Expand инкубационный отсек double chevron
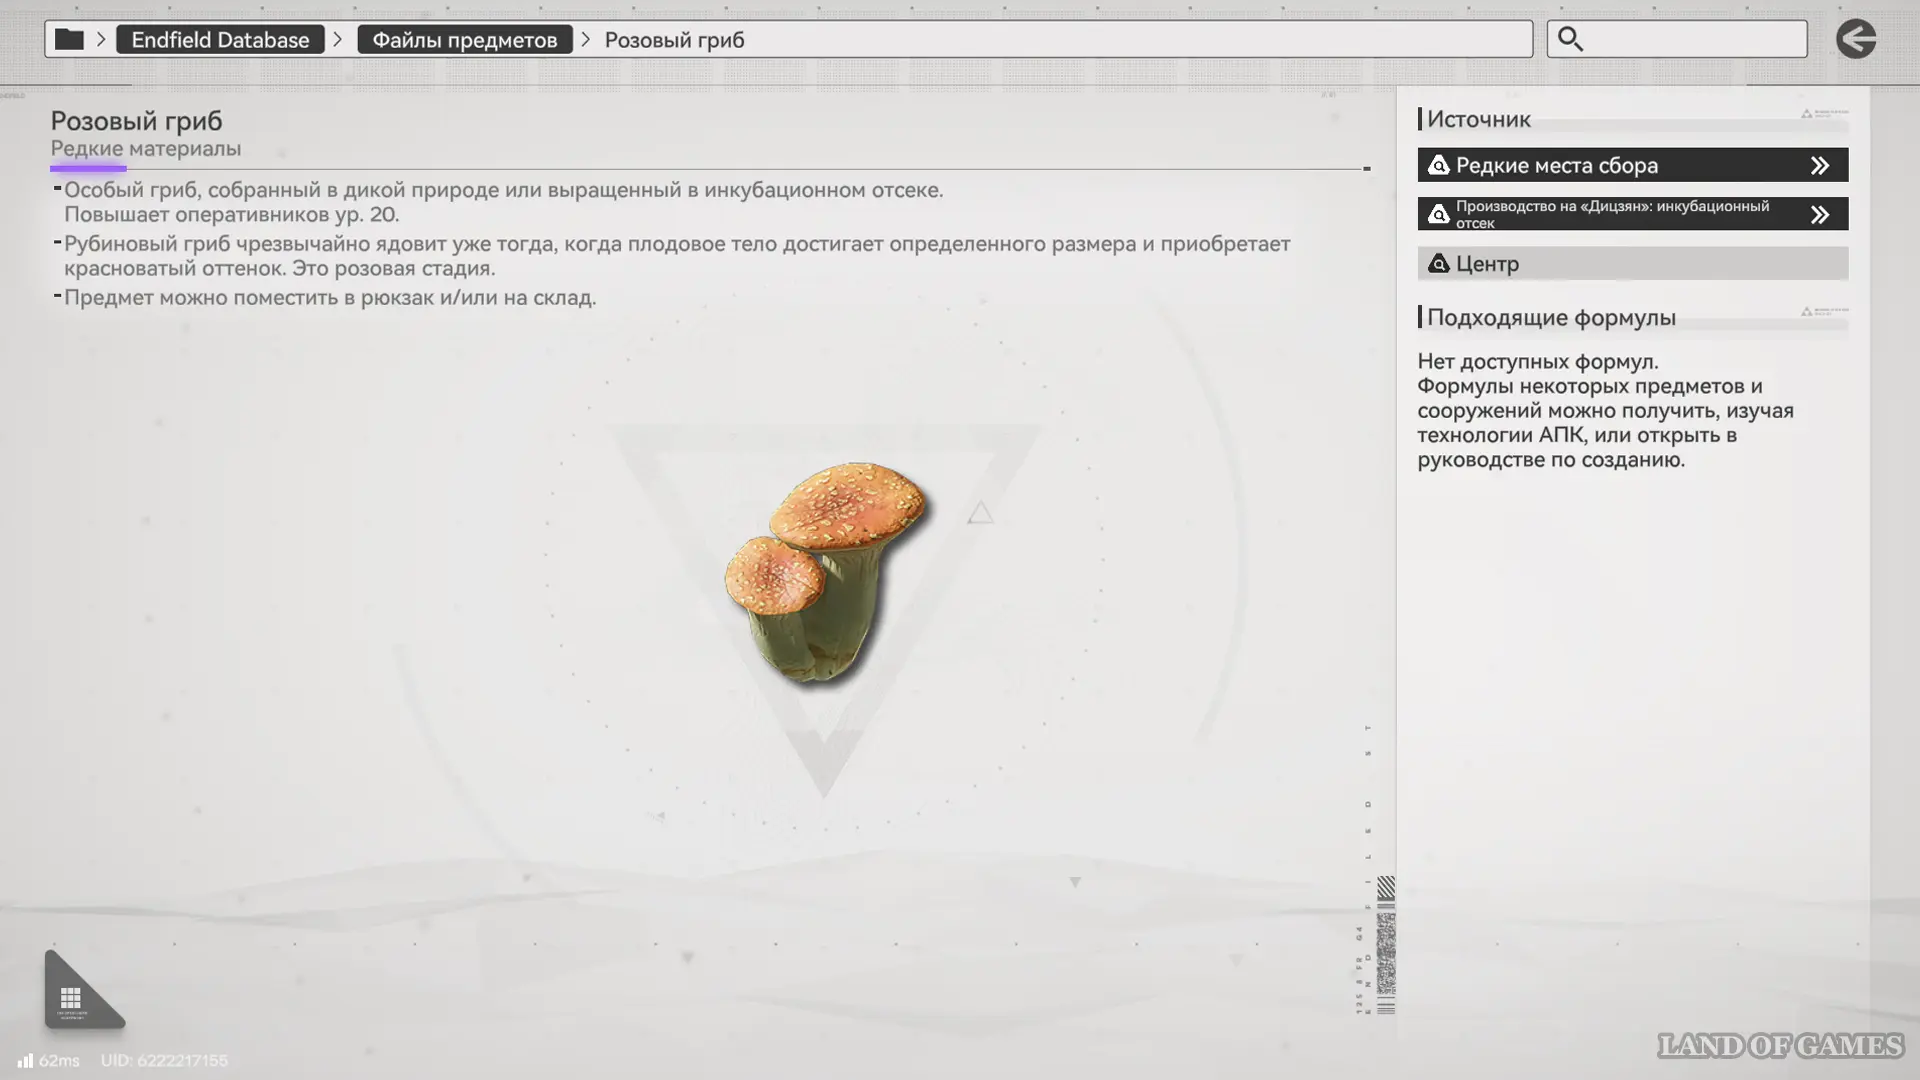This screenshot has height=1080, width=1920. click(1820, 214)
